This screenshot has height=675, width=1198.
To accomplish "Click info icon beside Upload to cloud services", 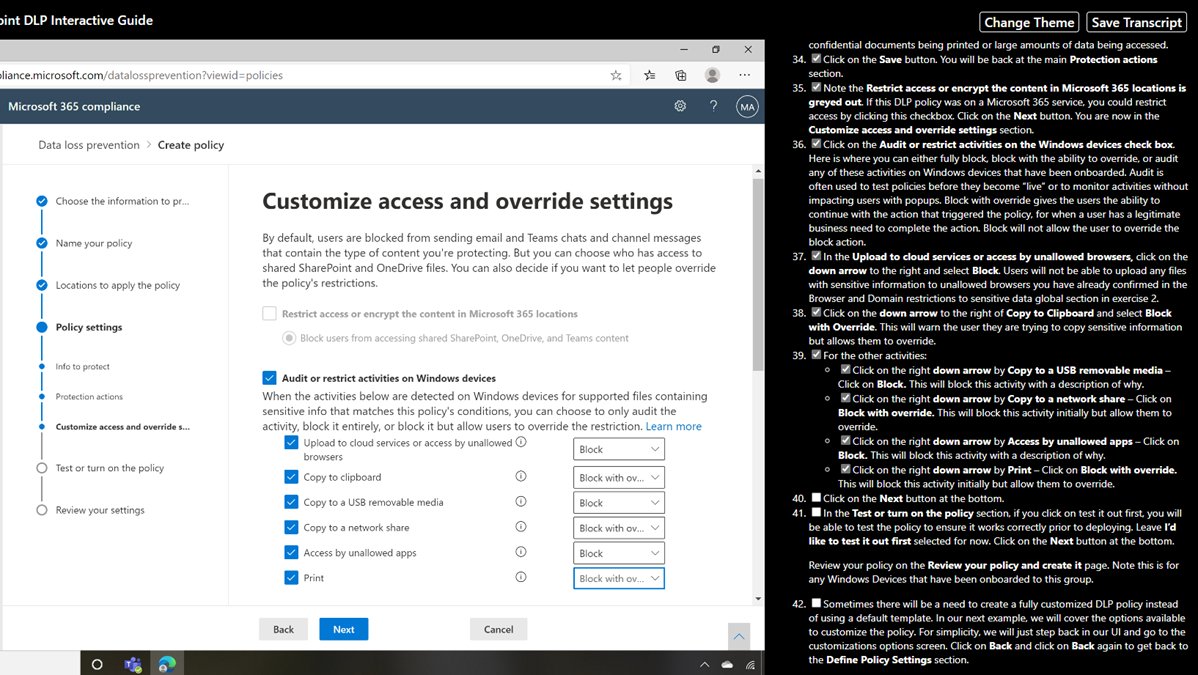I will tap(521, 442).
